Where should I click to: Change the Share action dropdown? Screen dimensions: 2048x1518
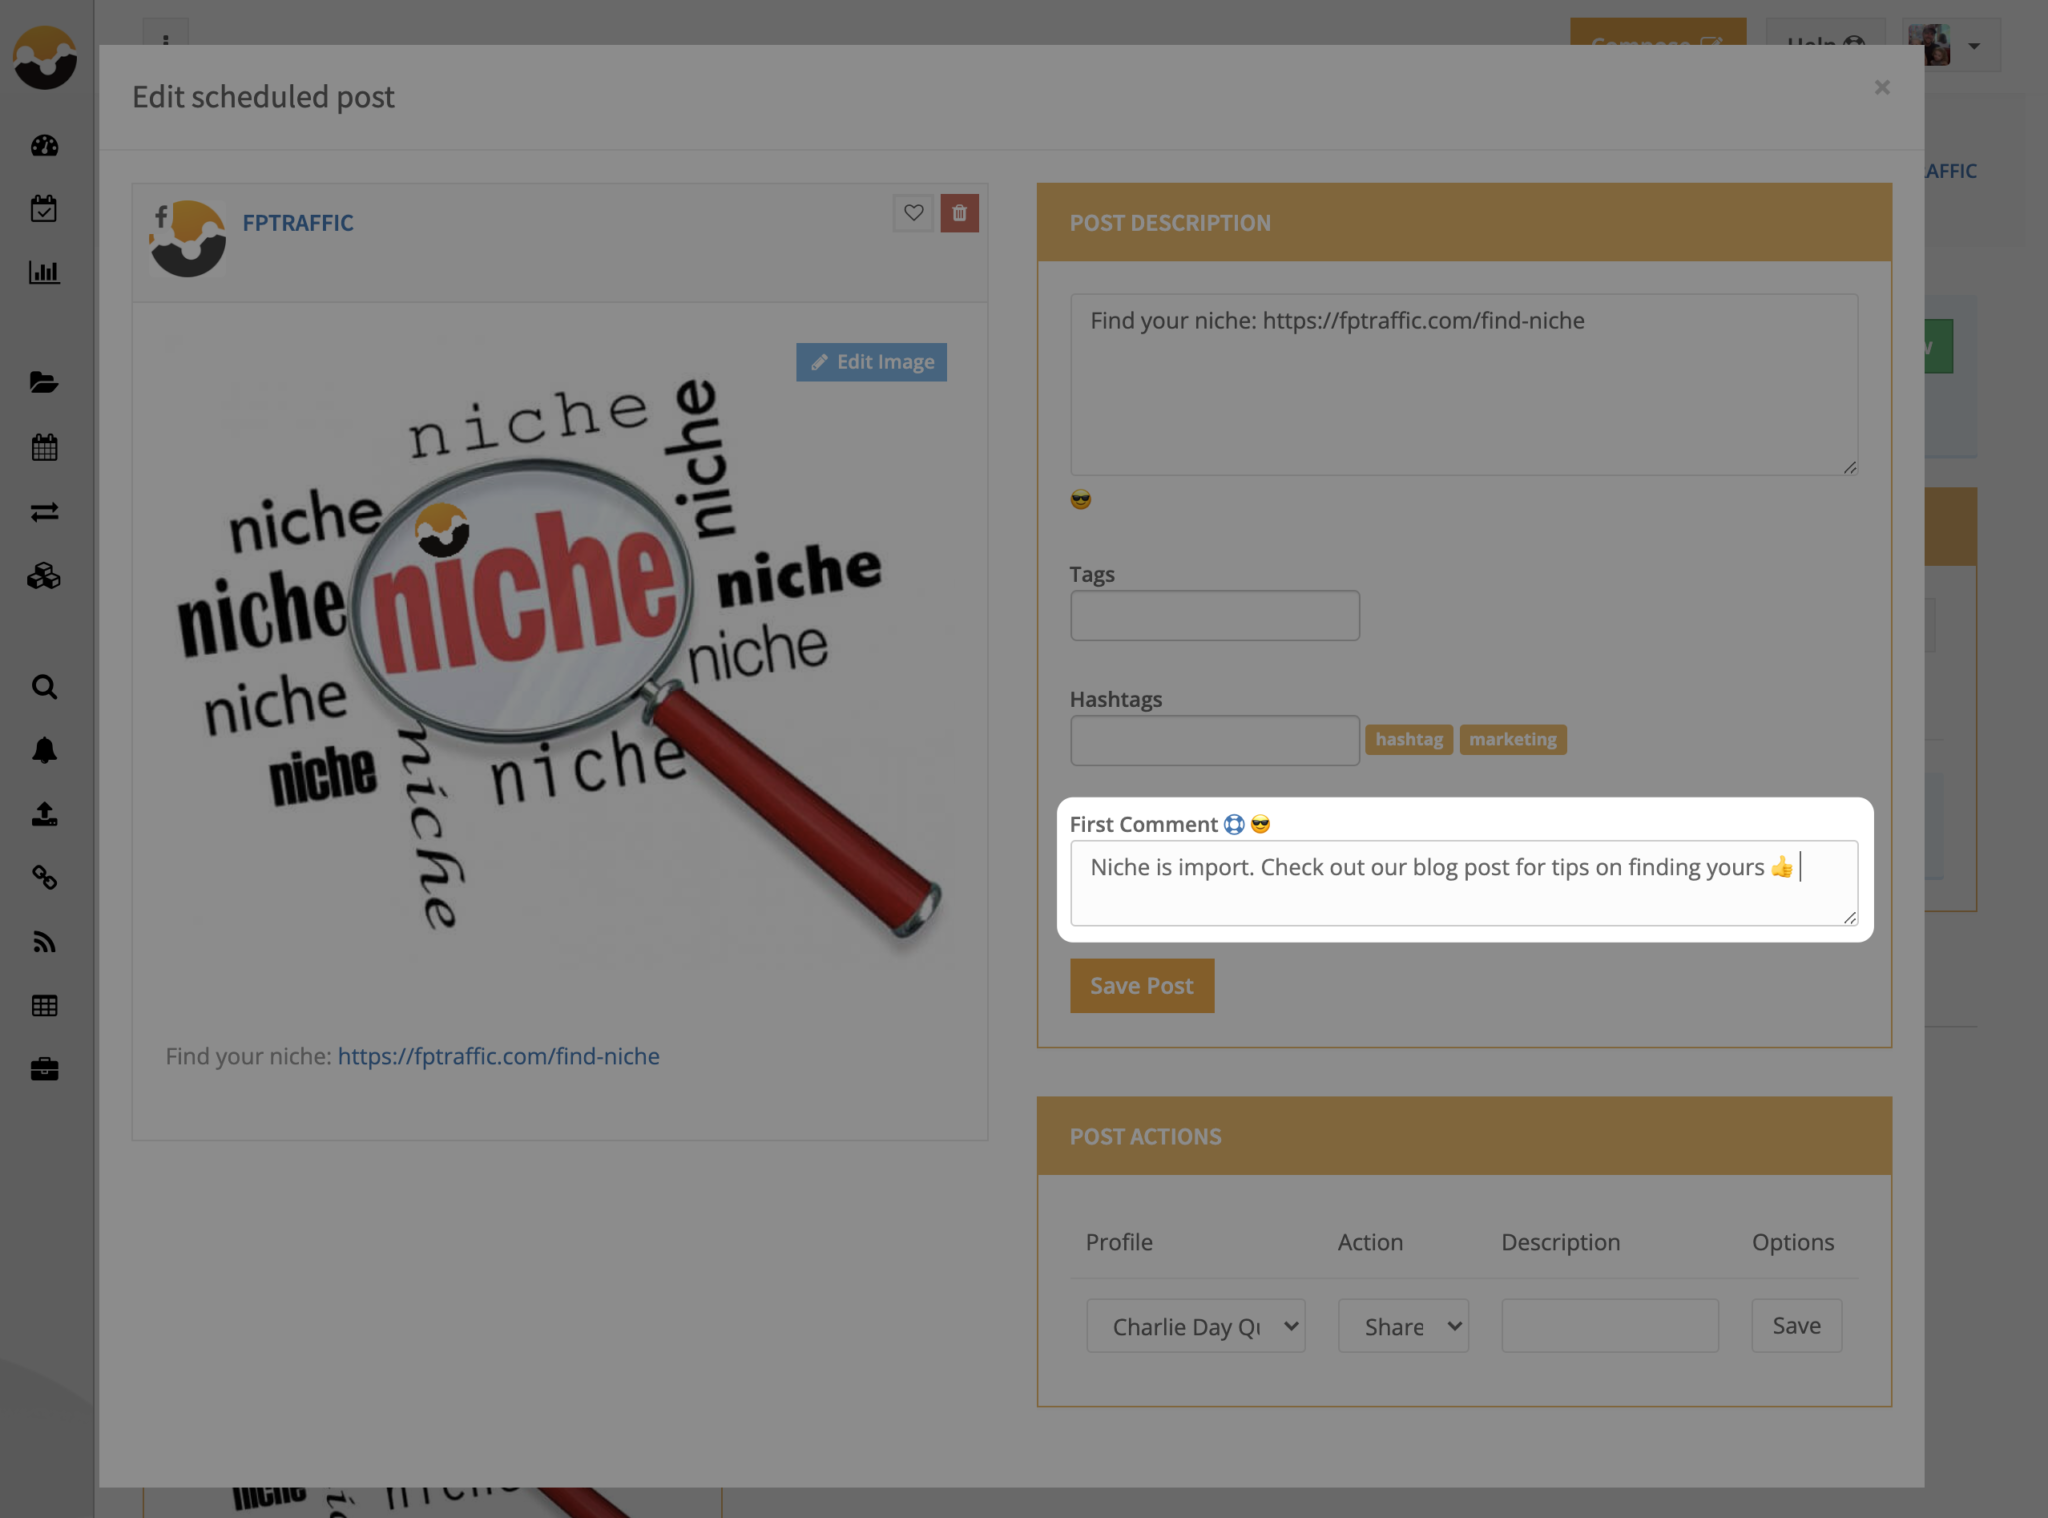point(1402,1326)
